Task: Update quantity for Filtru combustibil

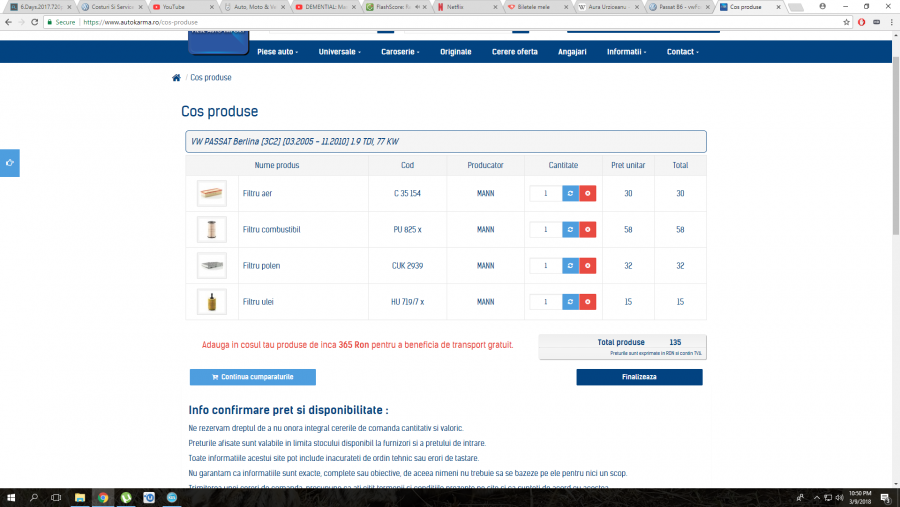Action: [x=570, y=229]
